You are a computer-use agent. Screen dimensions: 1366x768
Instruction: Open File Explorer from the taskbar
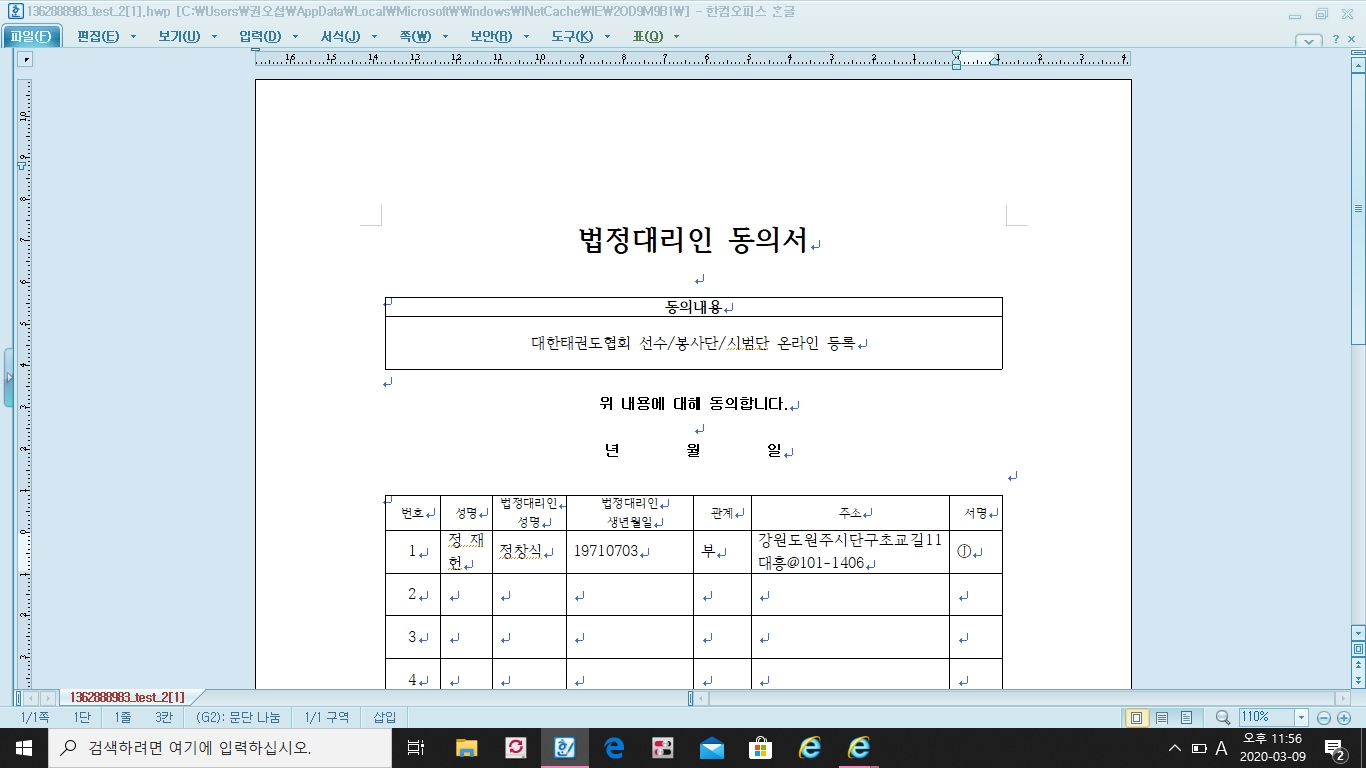tap(466, 747)
